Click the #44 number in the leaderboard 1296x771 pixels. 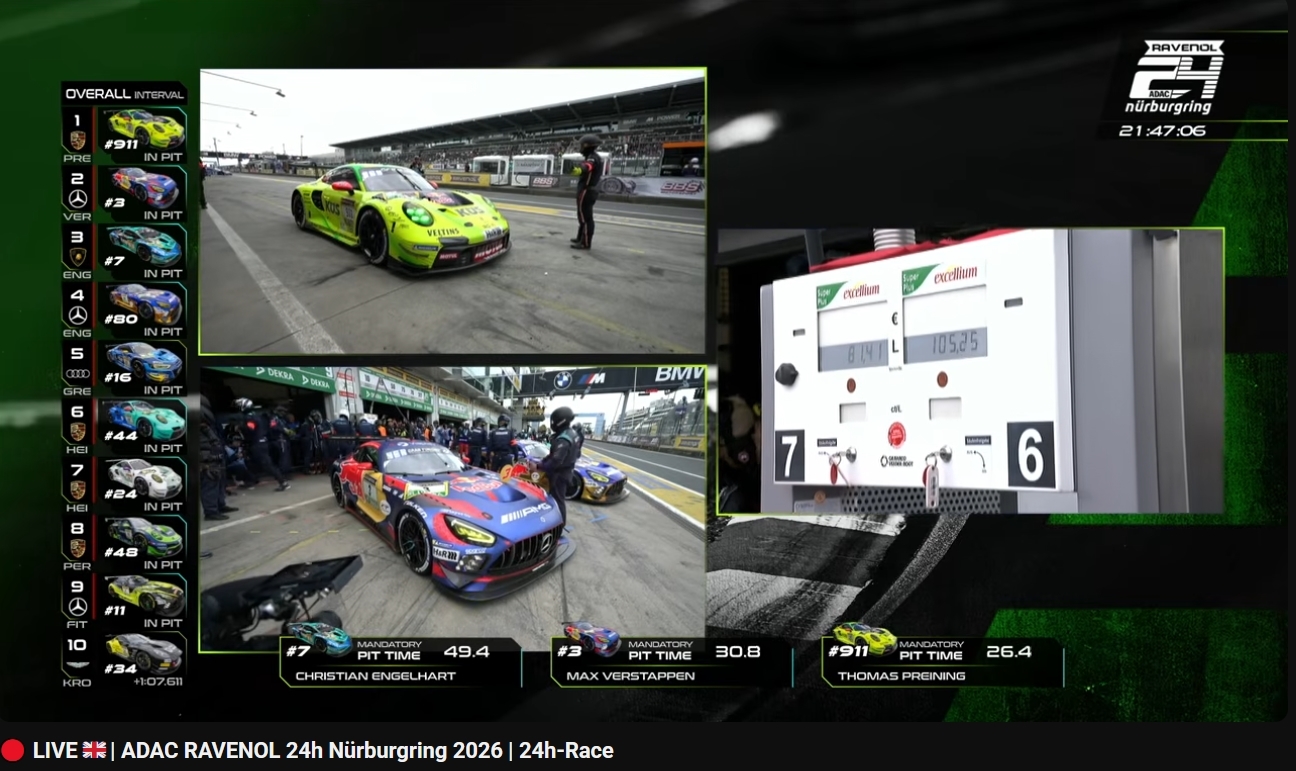click(119, 436)
